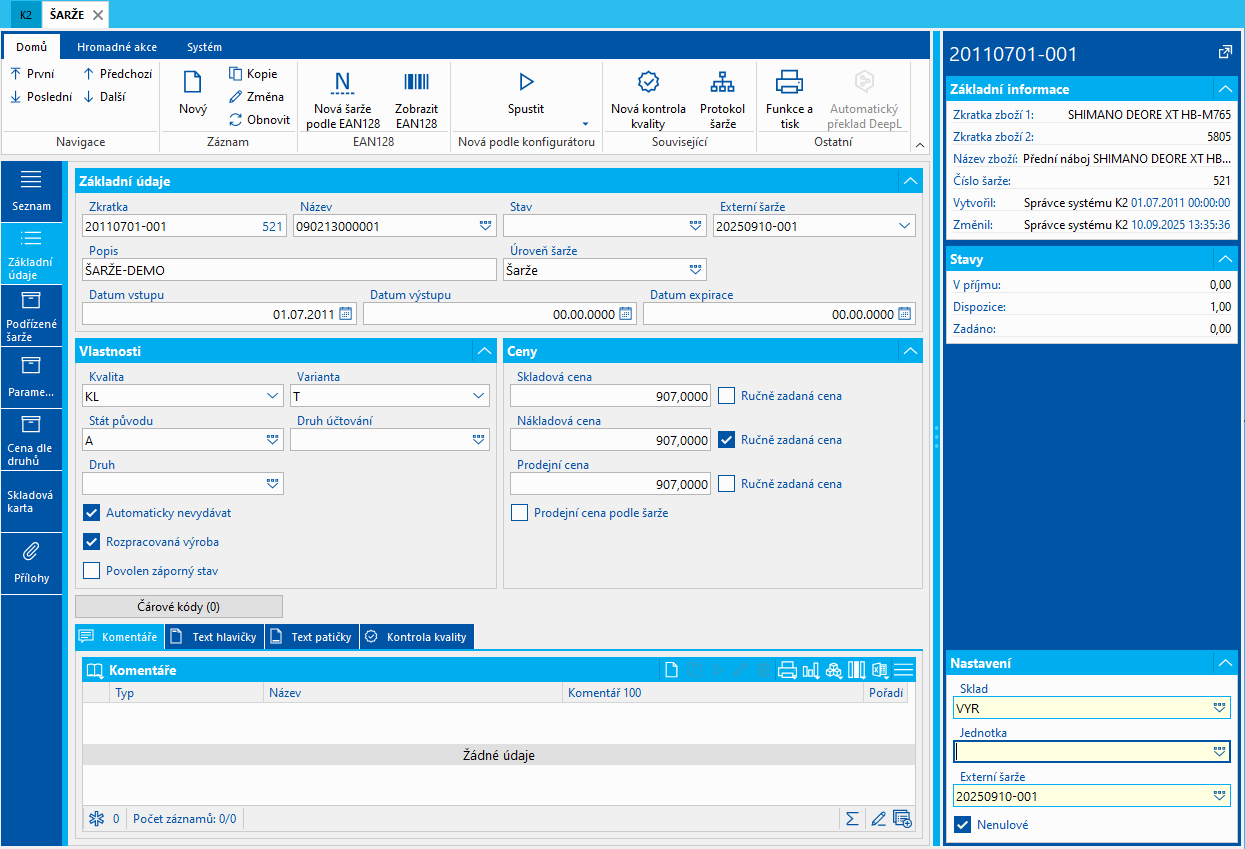1245x849 pixels.
Task: Uncheck Automaticky nevydávat
Action: point(91,513)
